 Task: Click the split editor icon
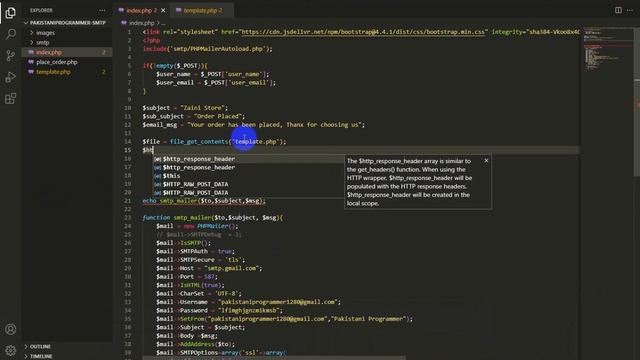(x=618, y=10)
